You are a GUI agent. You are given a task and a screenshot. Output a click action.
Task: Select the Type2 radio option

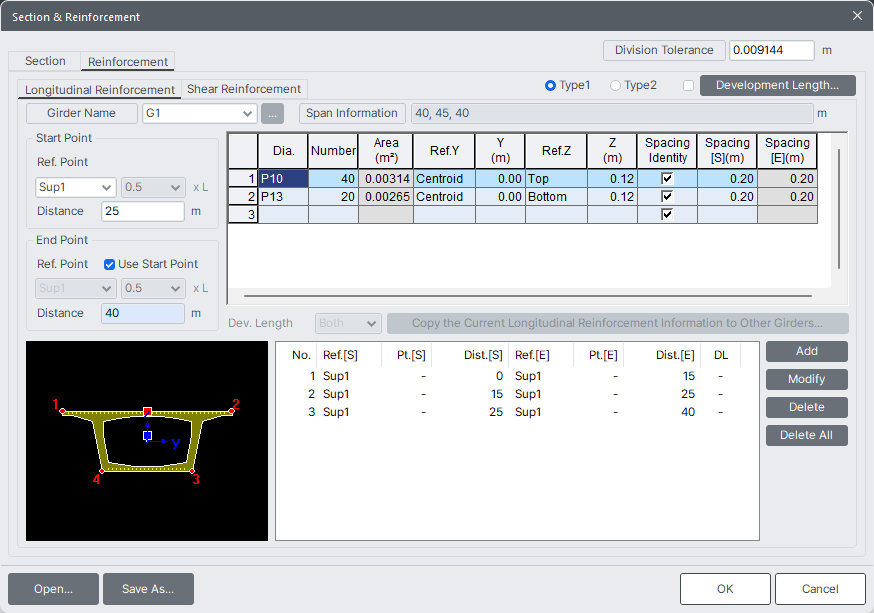click(615, 86)
